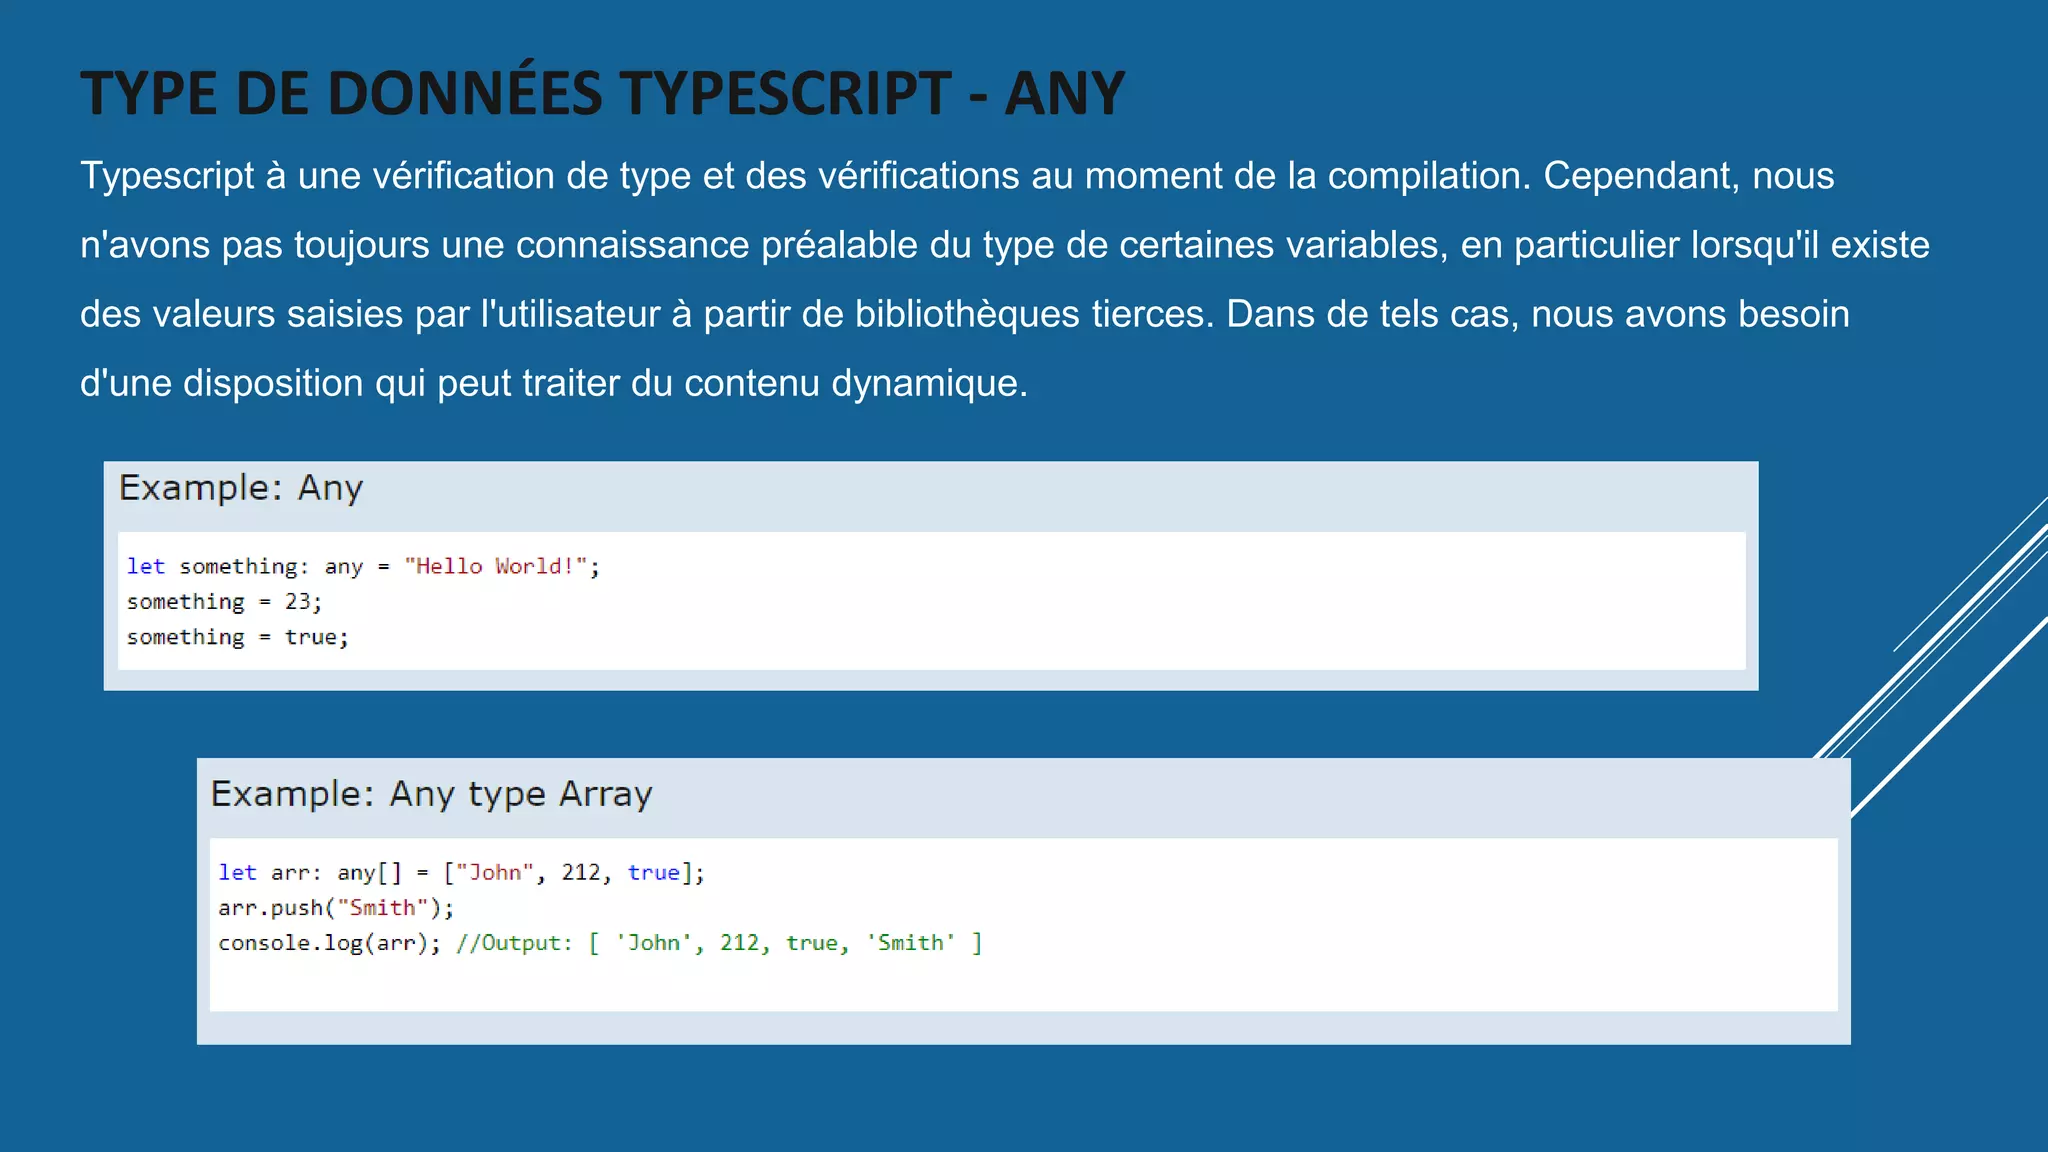
Task: Click the code line 'arr.push("Smith");'
Action: pyautogui.click(x=336, y=907)
